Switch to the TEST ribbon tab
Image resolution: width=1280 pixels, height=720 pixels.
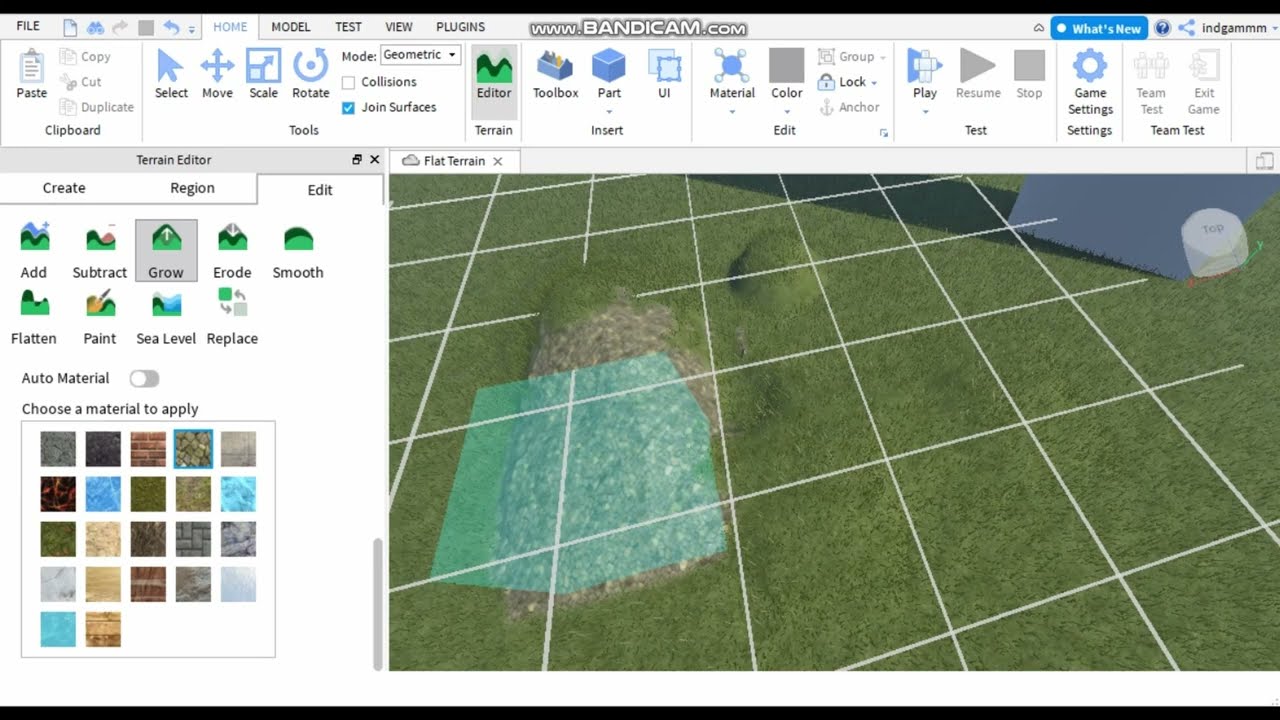pyautogui.click(x=349, y=27)
